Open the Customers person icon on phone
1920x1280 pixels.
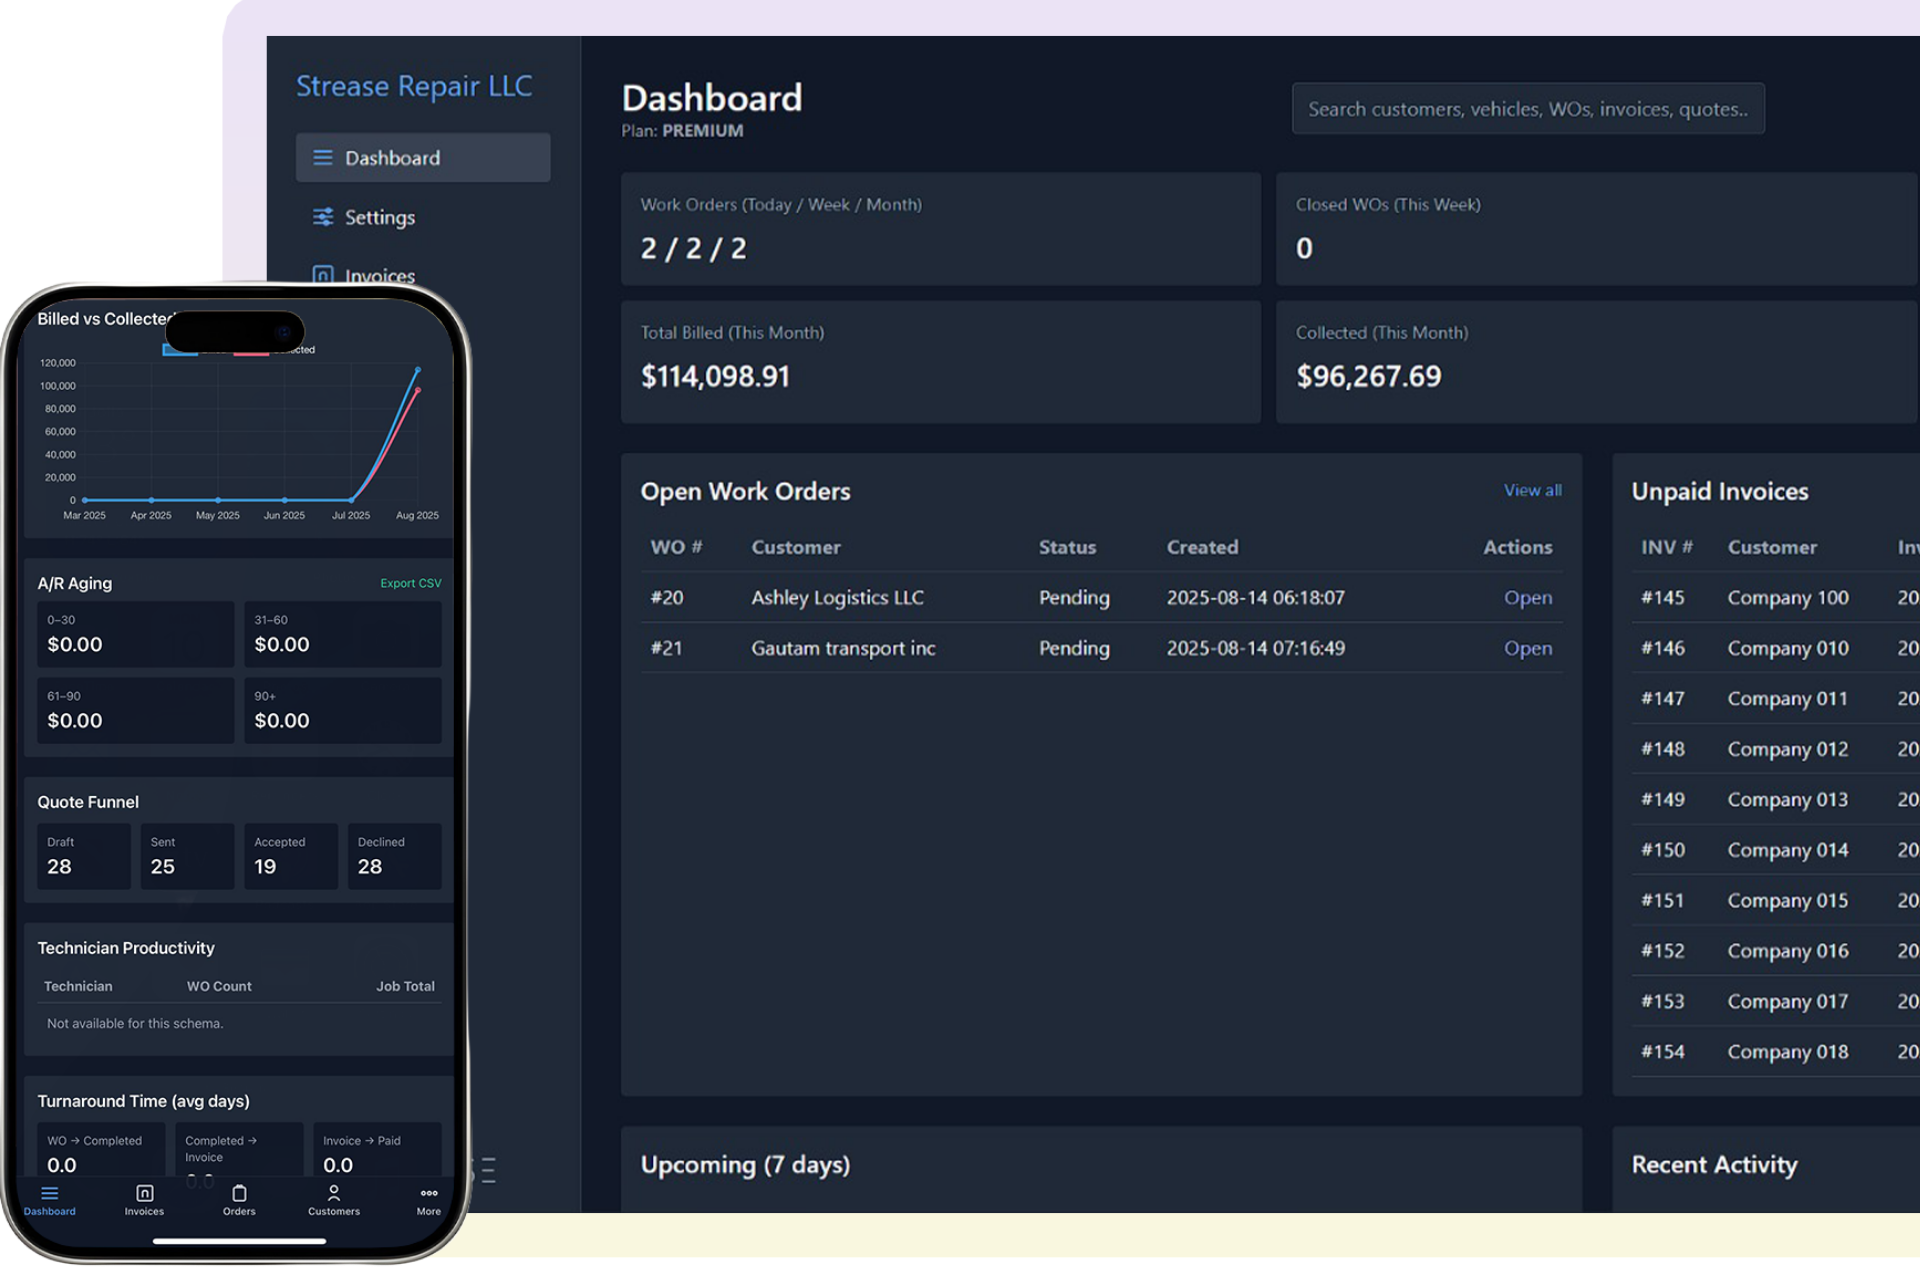click(334, 1193)
